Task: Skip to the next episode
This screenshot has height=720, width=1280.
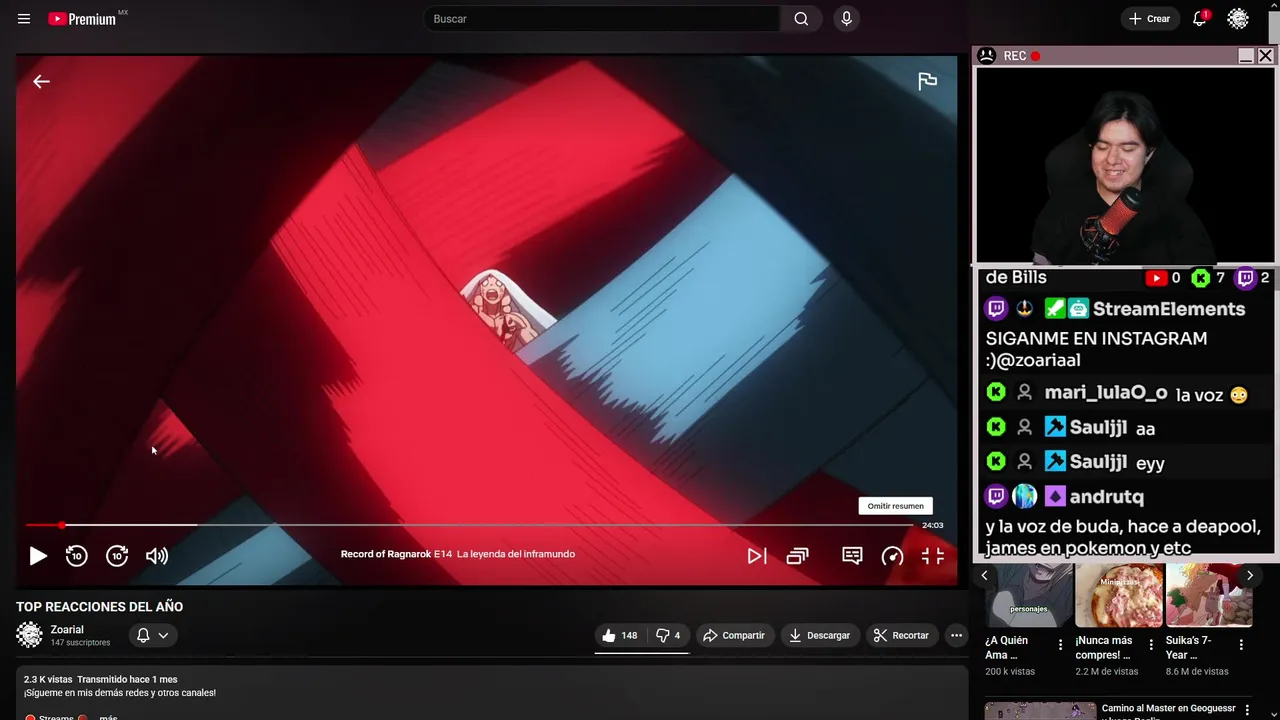Action: point(757,556)
